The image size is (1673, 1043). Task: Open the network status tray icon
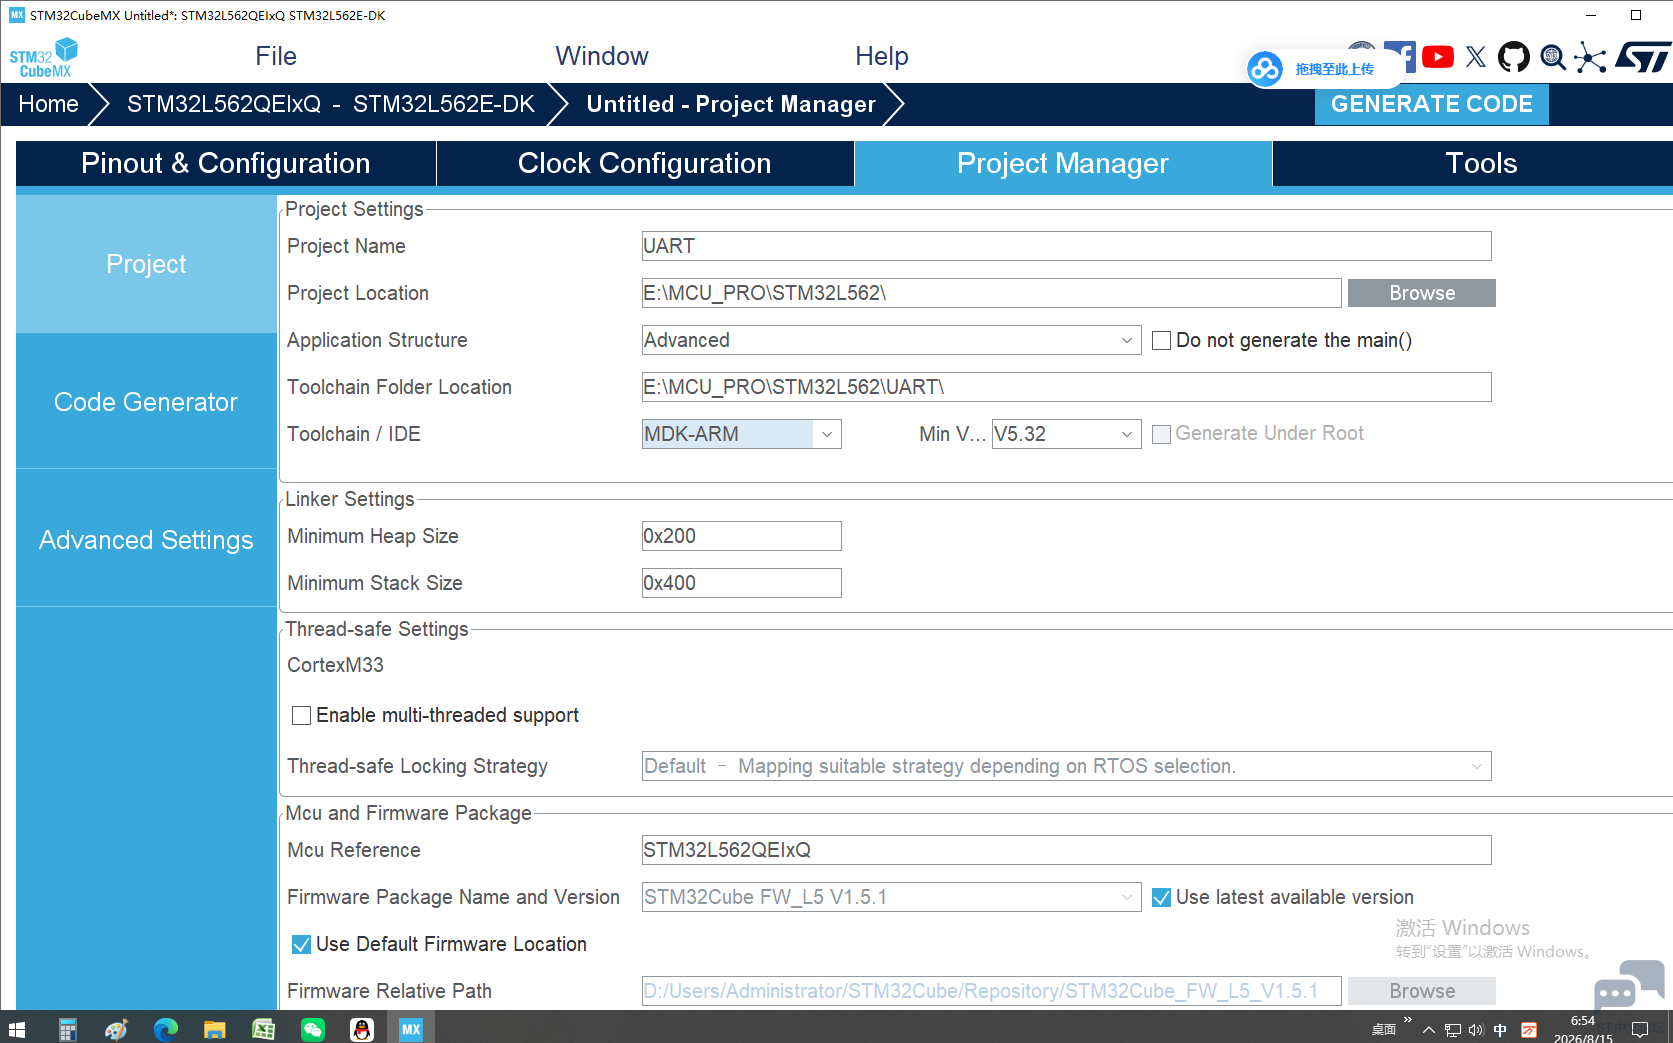1453,1030
